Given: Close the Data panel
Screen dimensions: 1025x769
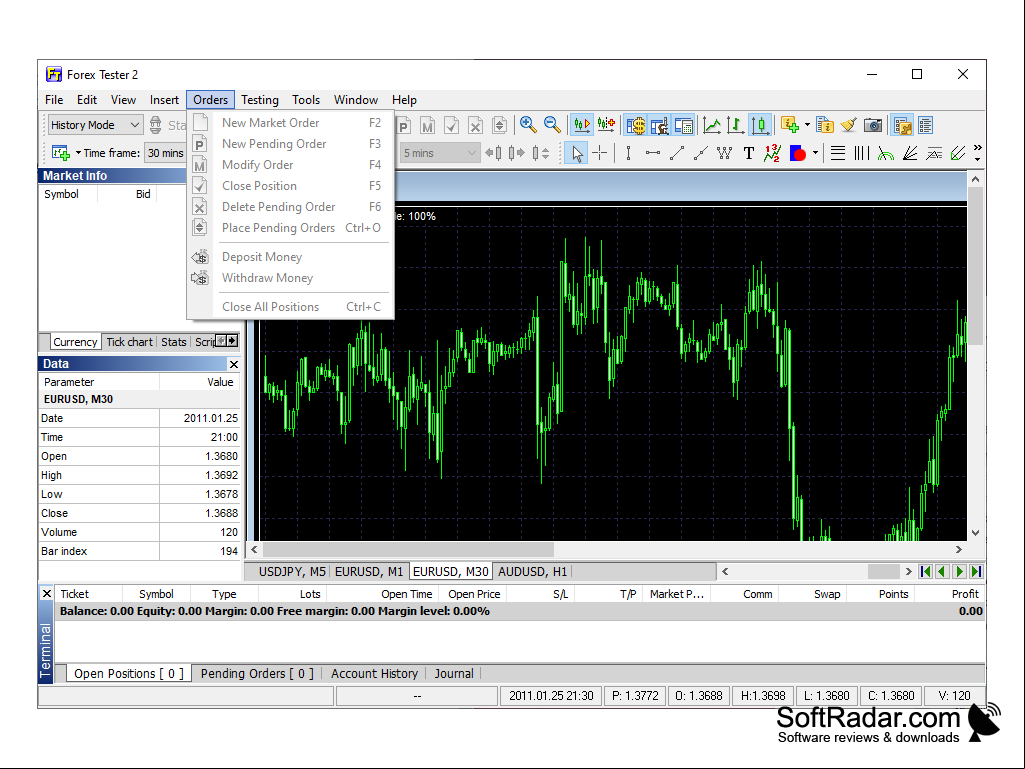Looking at the screenshot, I should point(233,364).
